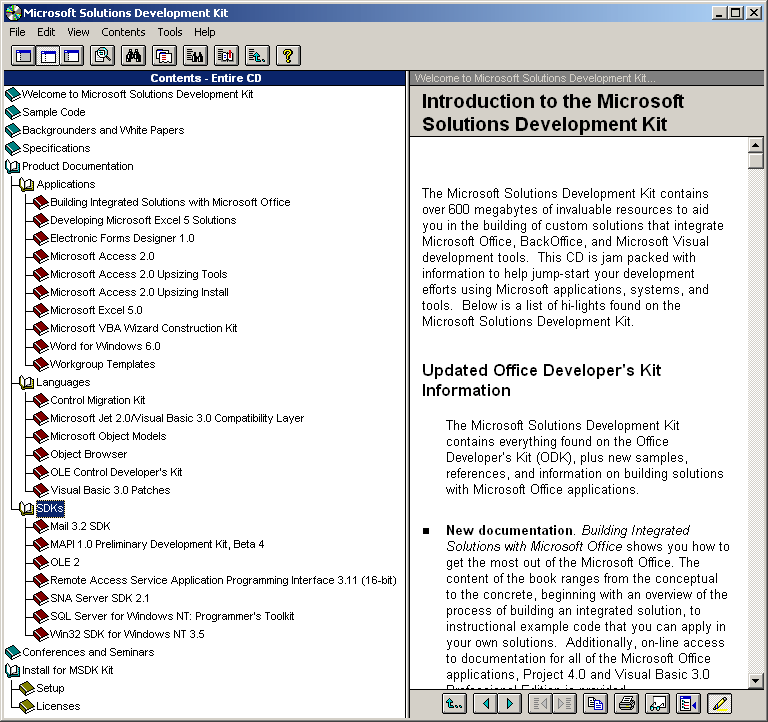Select the split contents-and-topic layout button

pyautogui.click(x=48, y=56)
